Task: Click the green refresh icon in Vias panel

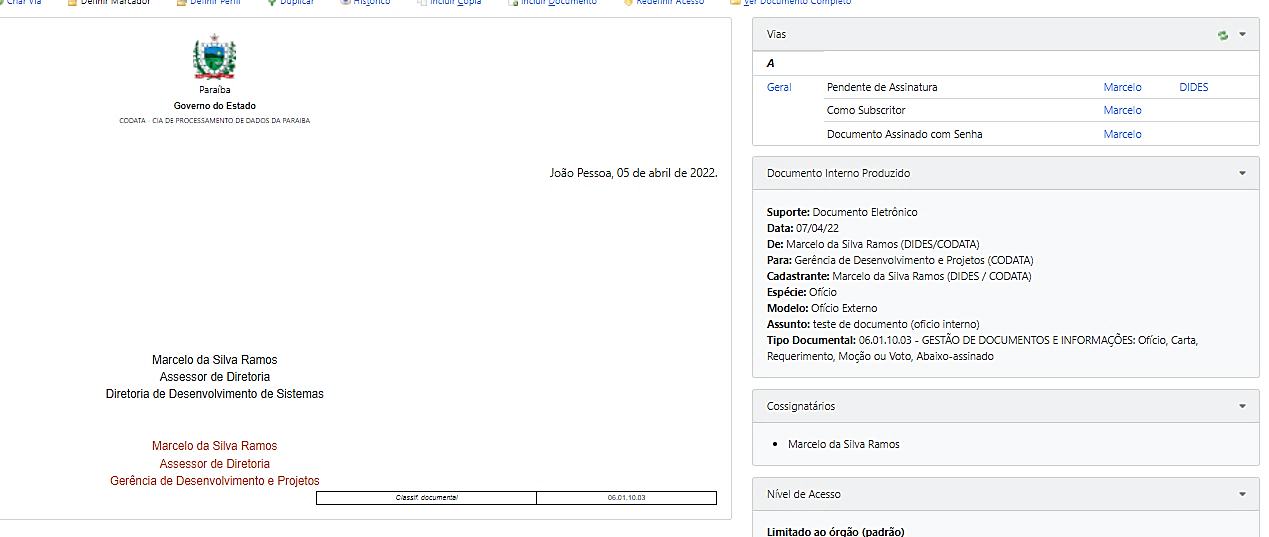Action: [1222, 35]
